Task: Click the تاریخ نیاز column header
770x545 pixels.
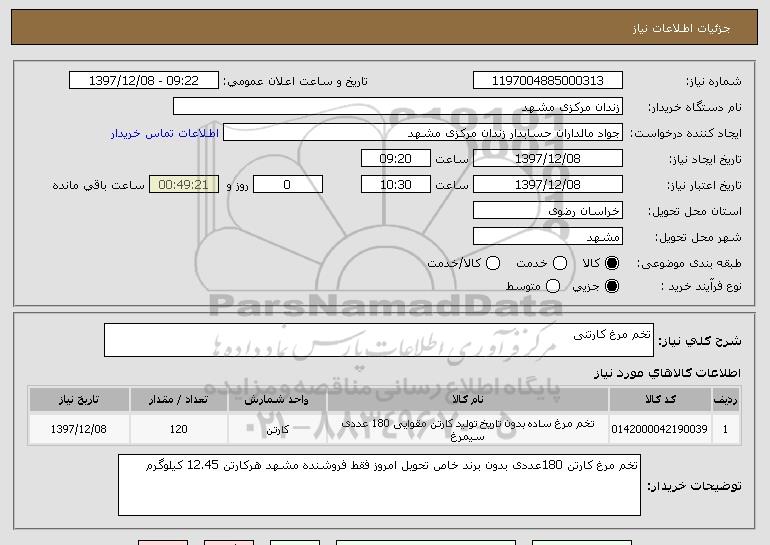Action: coord(79,400)
